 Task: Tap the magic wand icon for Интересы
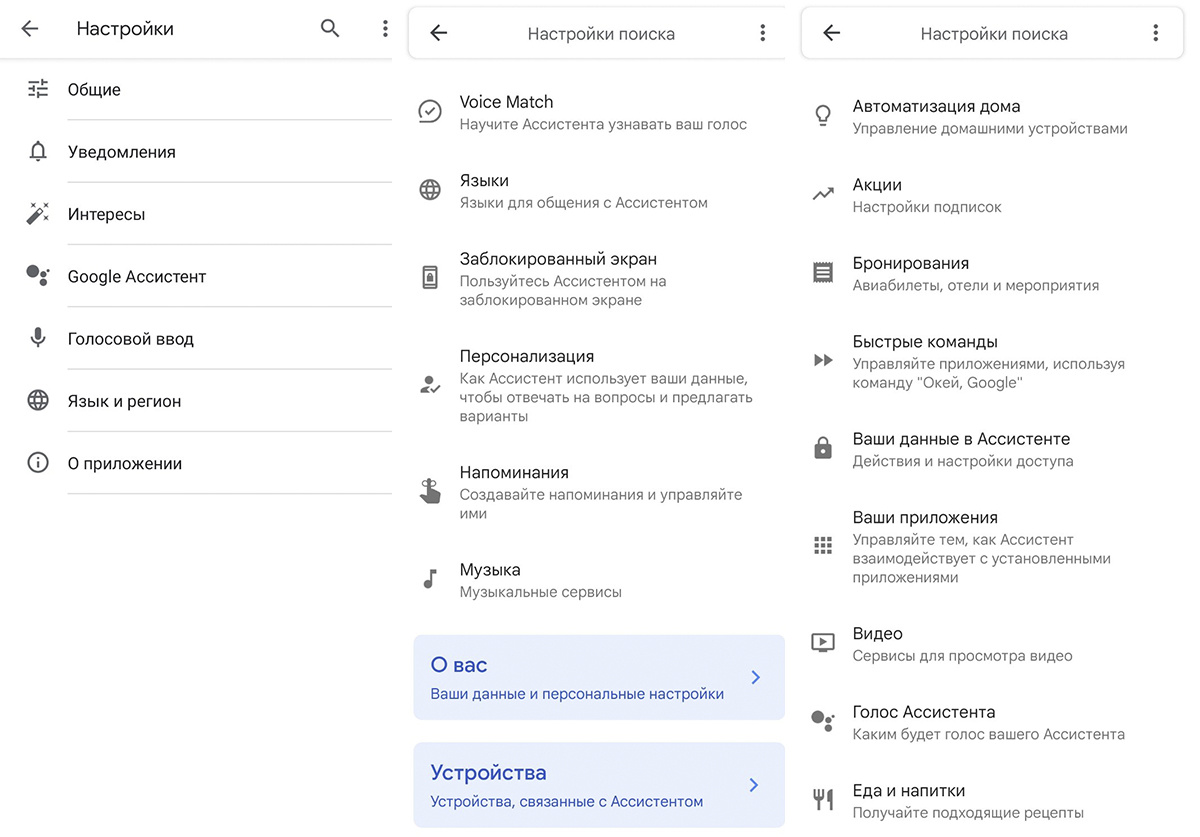pyautogui.click(x=38, y=214)
